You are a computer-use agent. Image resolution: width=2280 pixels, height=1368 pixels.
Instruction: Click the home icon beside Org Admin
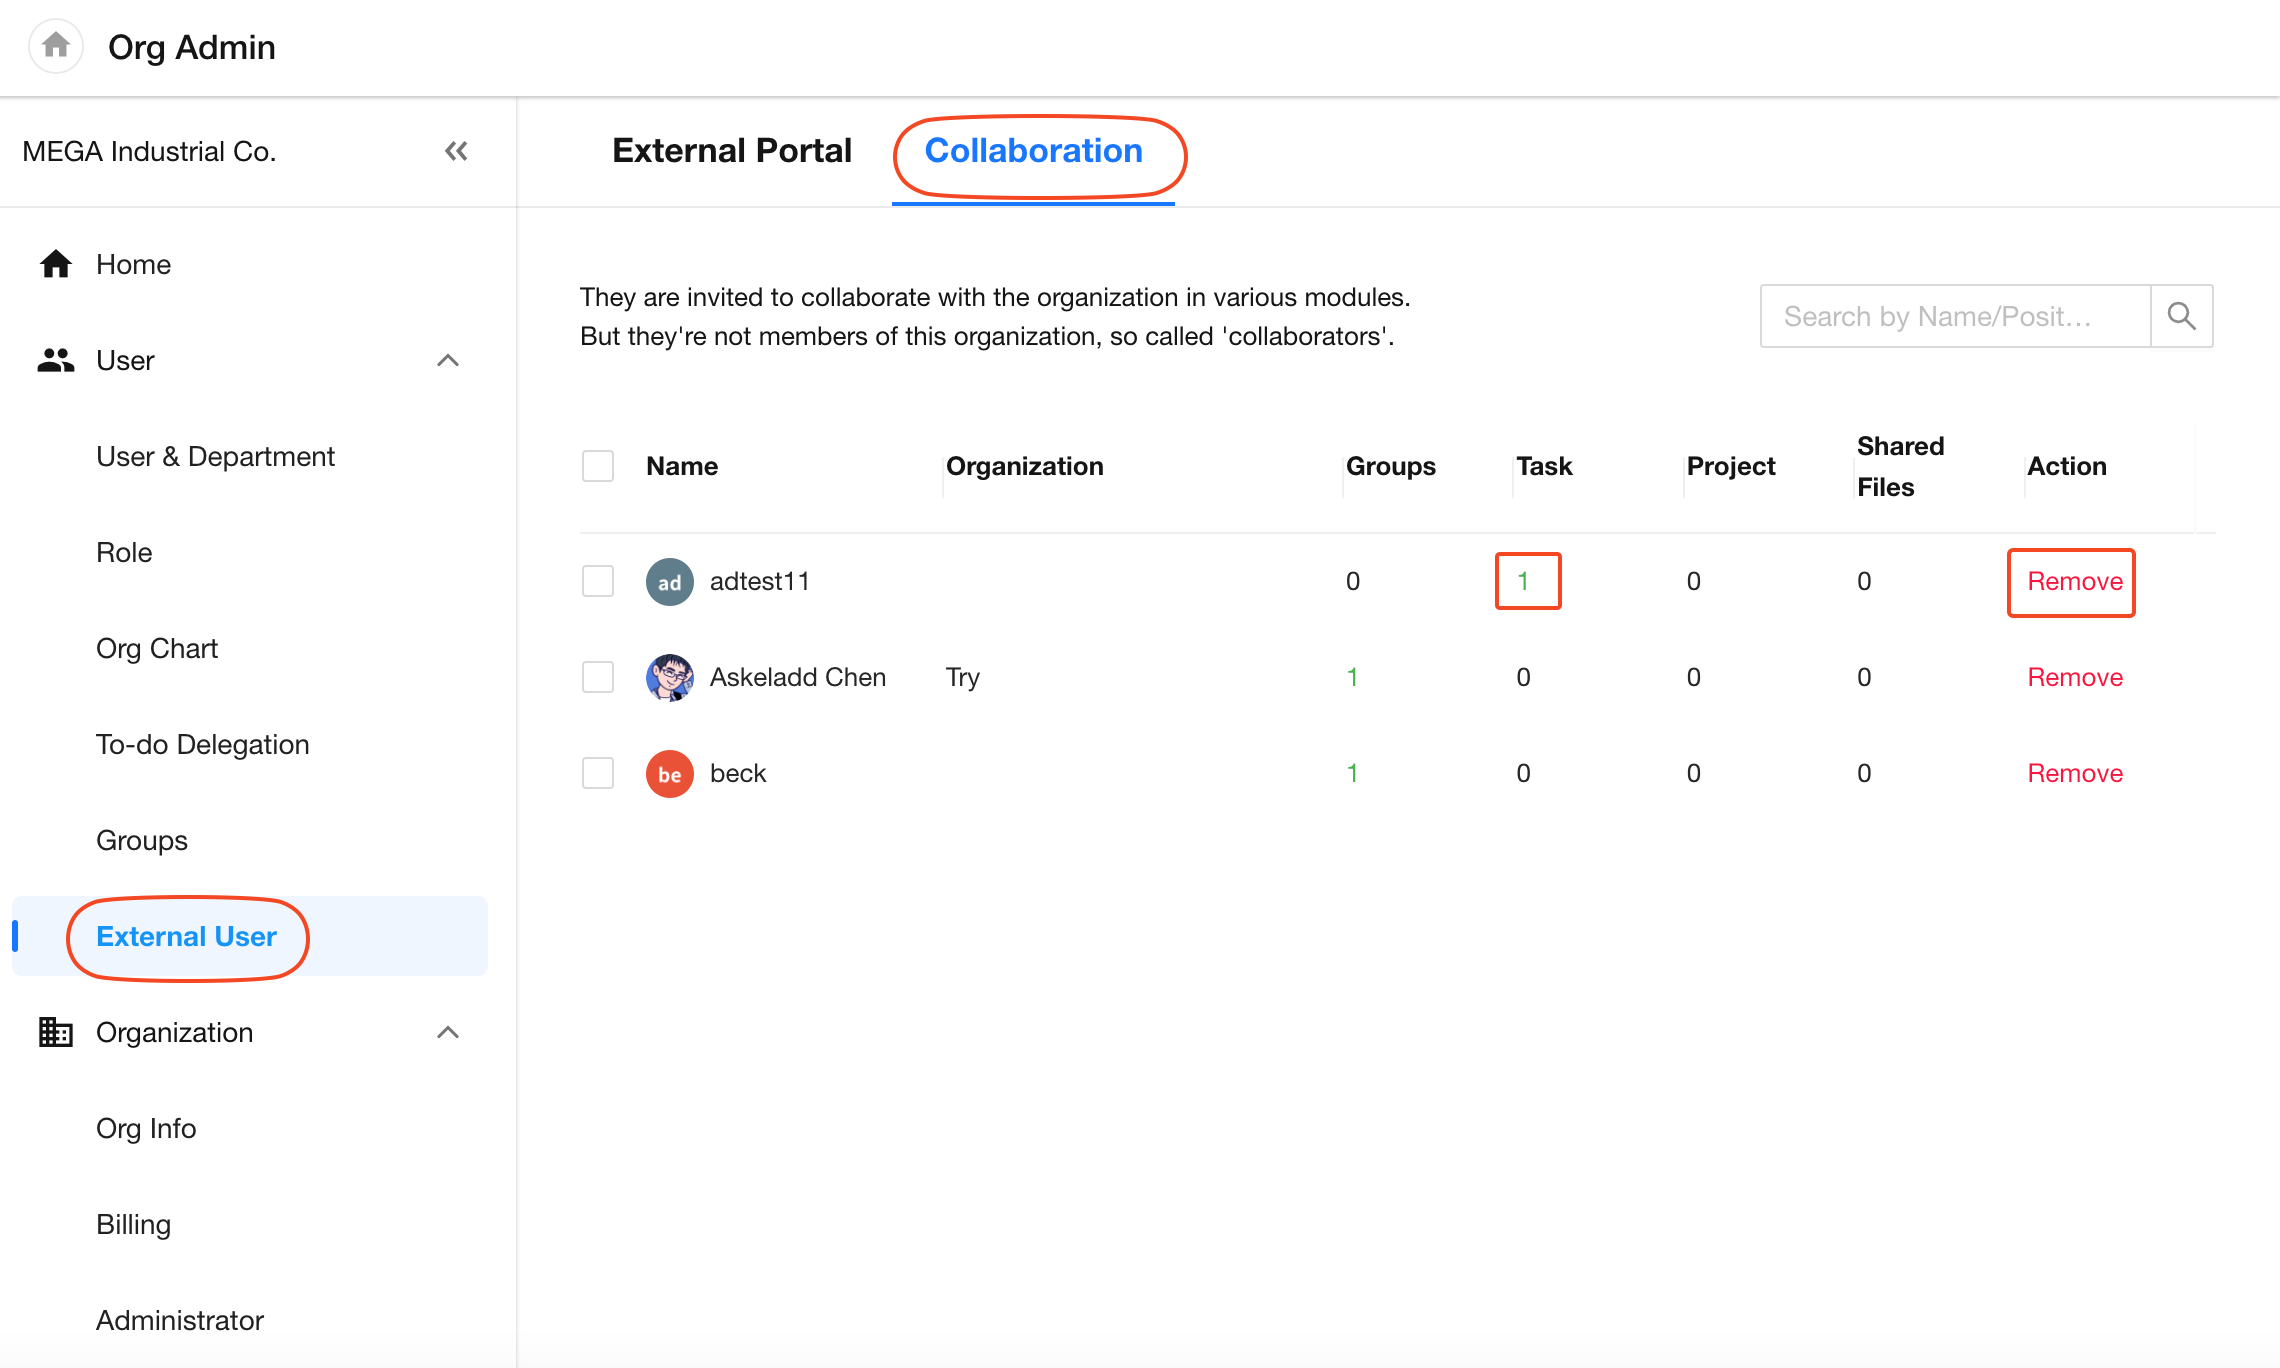pos(56,46)
